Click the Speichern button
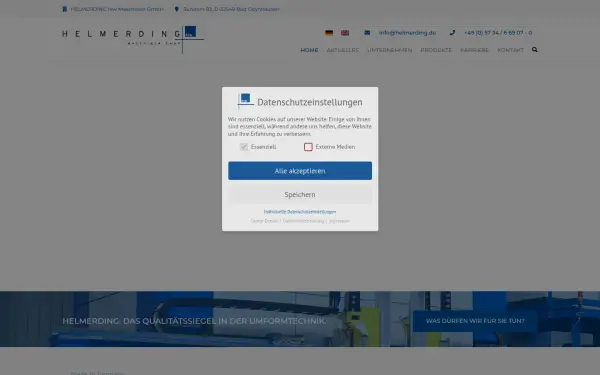This screenshot has height=375, width=600. [300, 195]
